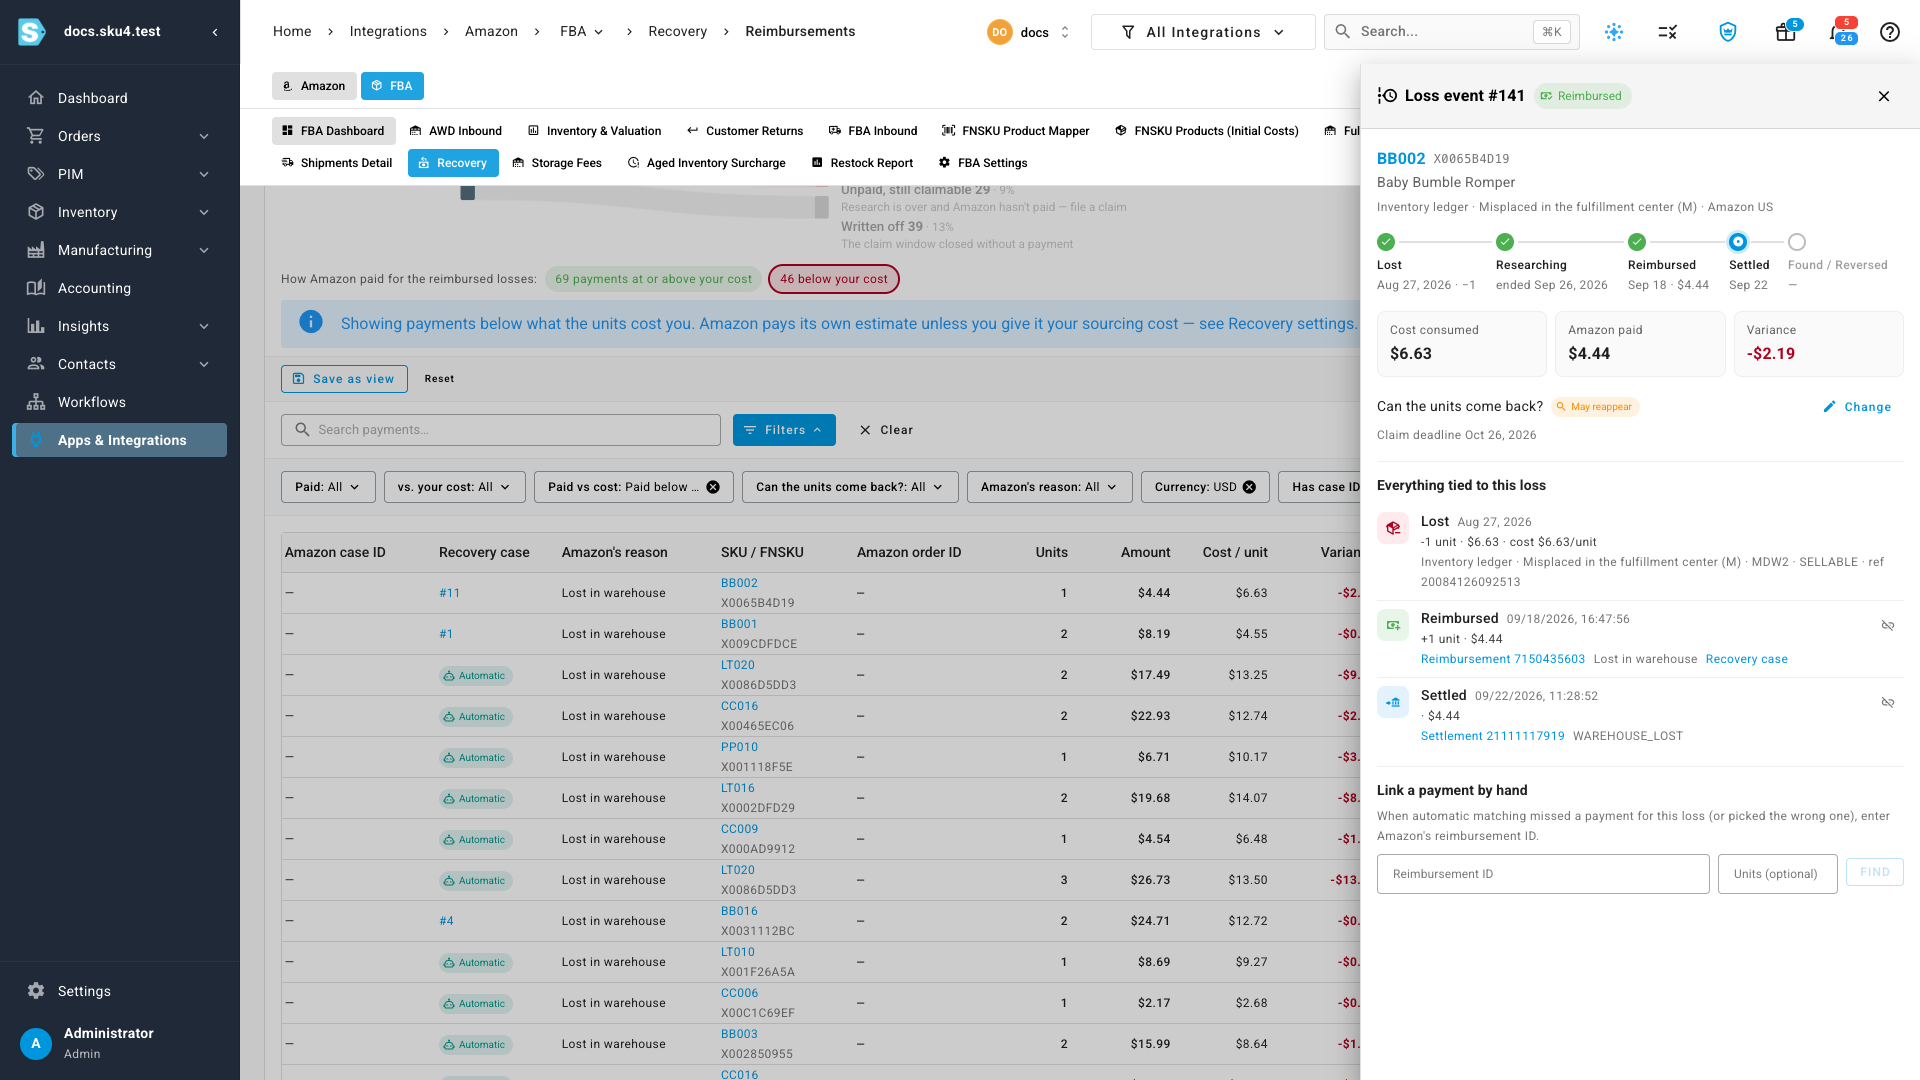The height and width of the screenshot is (1080, 1920).
Task: Select the Found / Reversed timeline step
Action: (x=1797, y=242)
